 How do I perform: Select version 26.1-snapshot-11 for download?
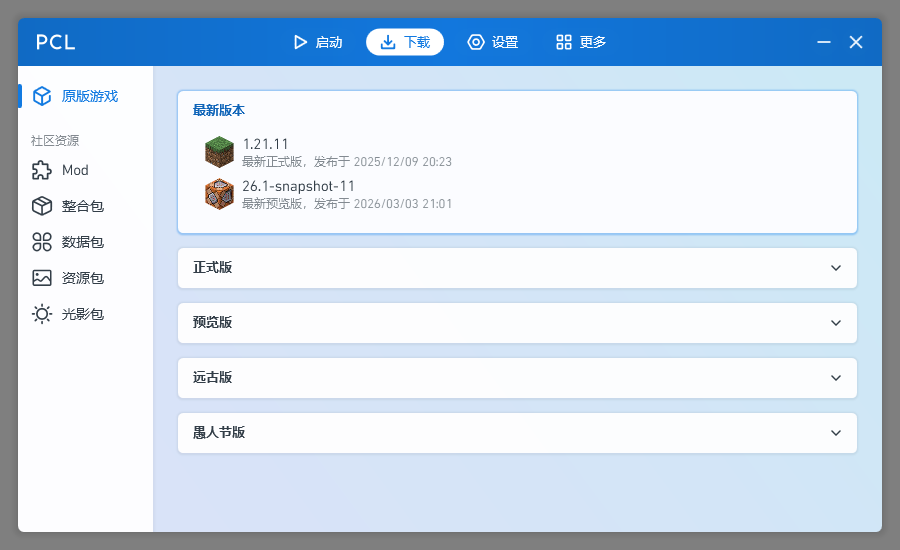pos(517,194)
